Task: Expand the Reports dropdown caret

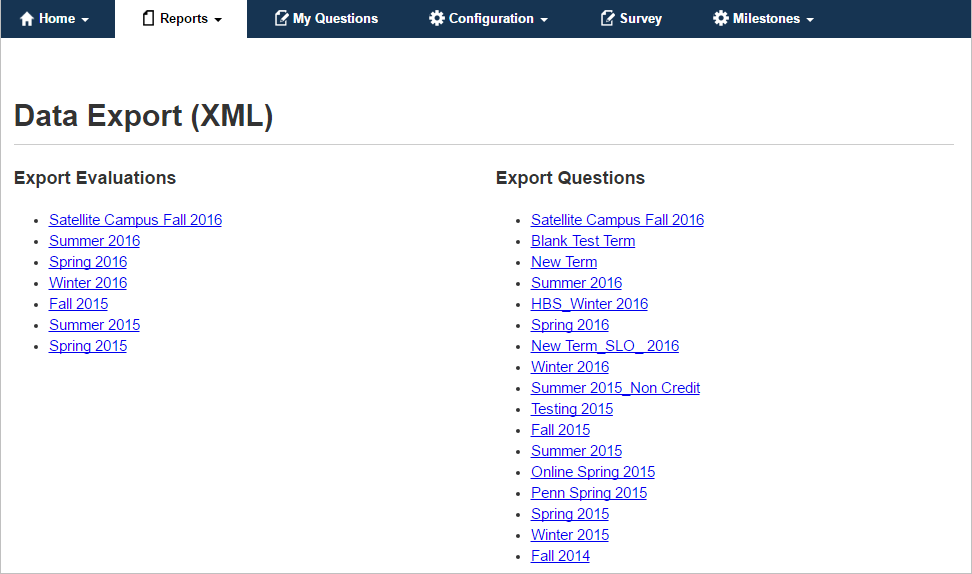Action: [x=218, y=20]
